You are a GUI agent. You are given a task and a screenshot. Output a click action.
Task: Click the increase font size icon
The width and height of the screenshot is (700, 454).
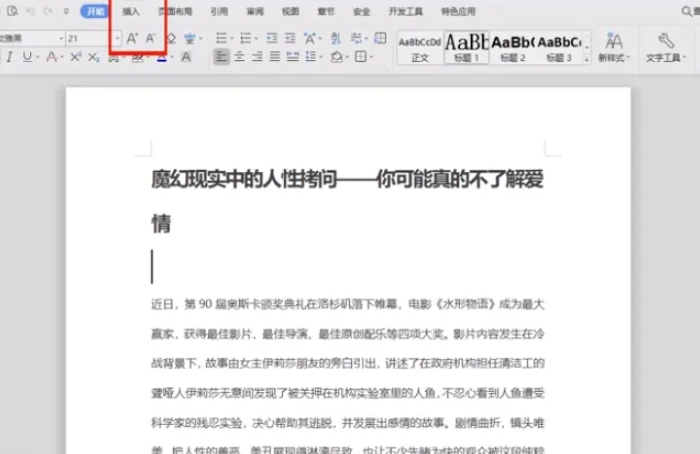point(132,38)
